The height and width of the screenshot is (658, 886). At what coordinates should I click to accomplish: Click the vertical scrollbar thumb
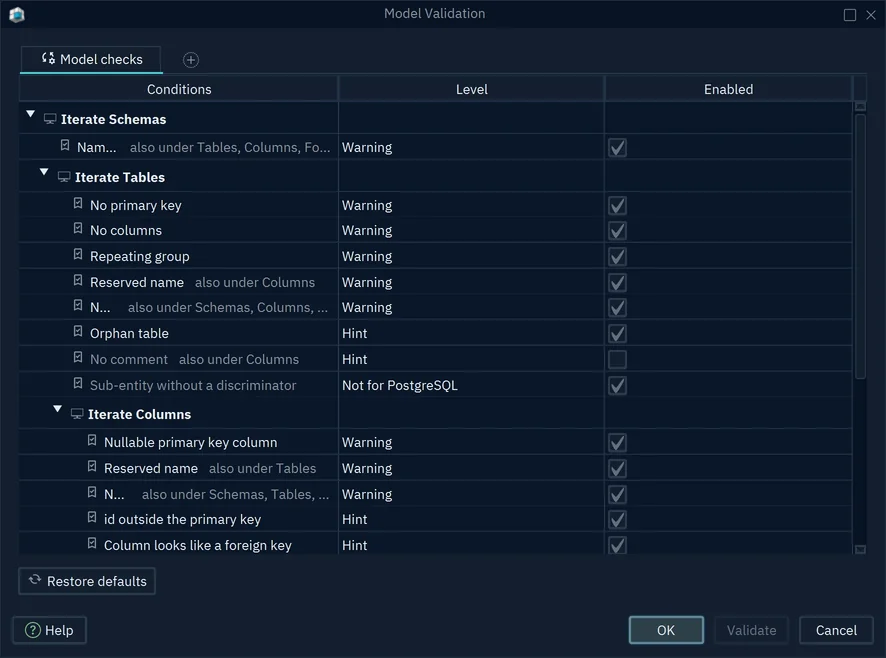pyautogui.click(x=860, y=246)
